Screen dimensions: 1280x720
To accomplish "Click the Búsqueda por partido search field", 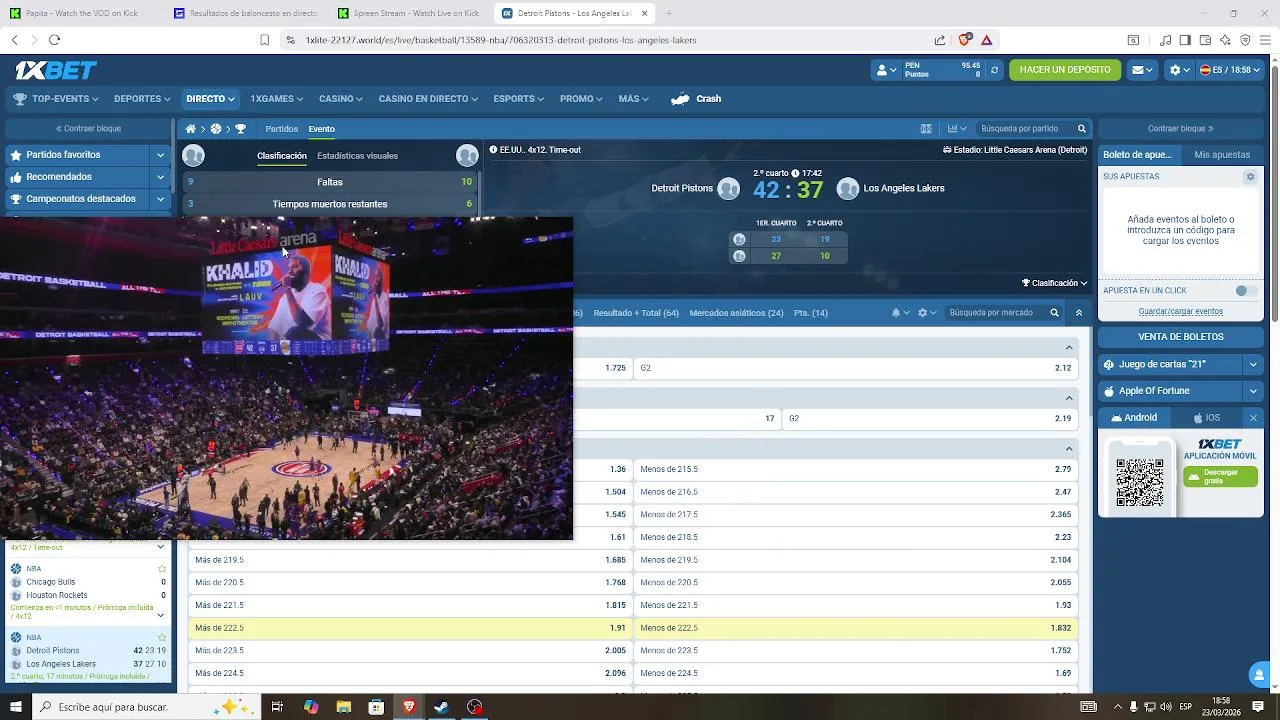I will [1026, 129].
